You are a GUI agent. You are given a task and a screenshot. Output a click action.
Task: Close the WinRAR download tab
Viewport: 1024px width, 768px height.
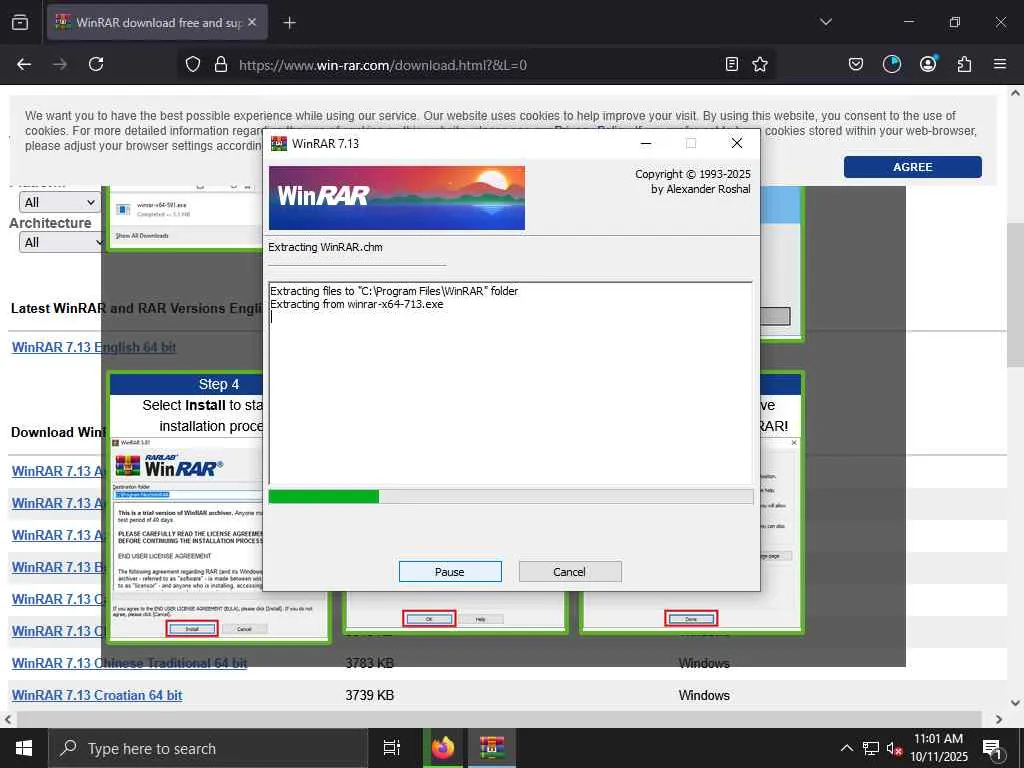tap(252, 22)
